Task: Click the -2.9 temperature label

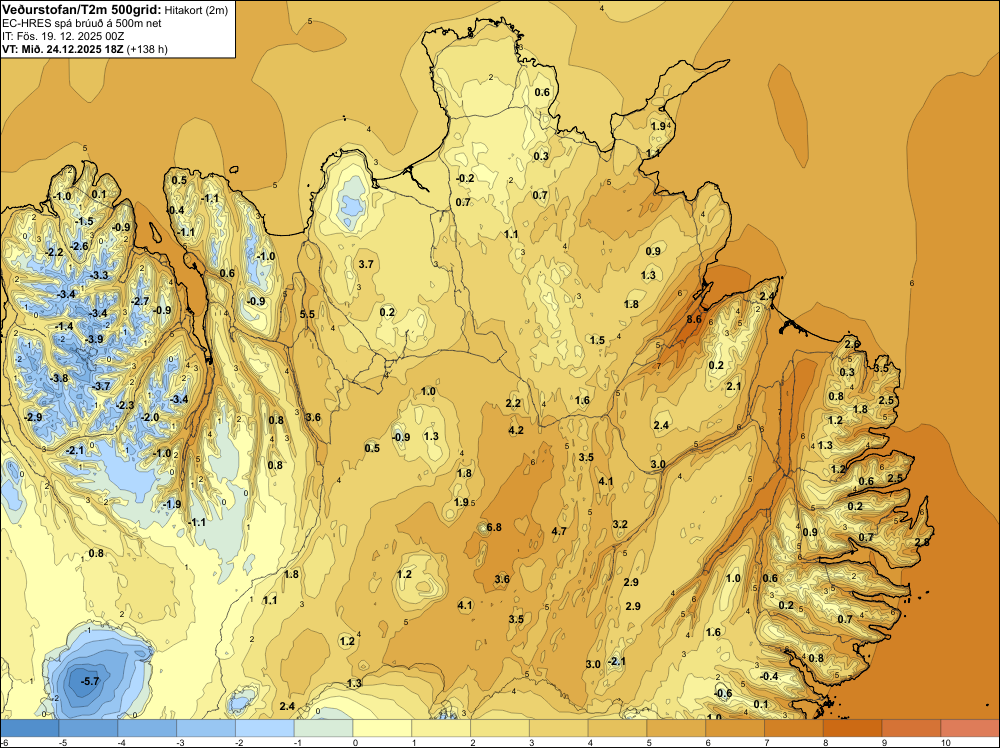Action: pyautogui.click(x=33, y=417)
